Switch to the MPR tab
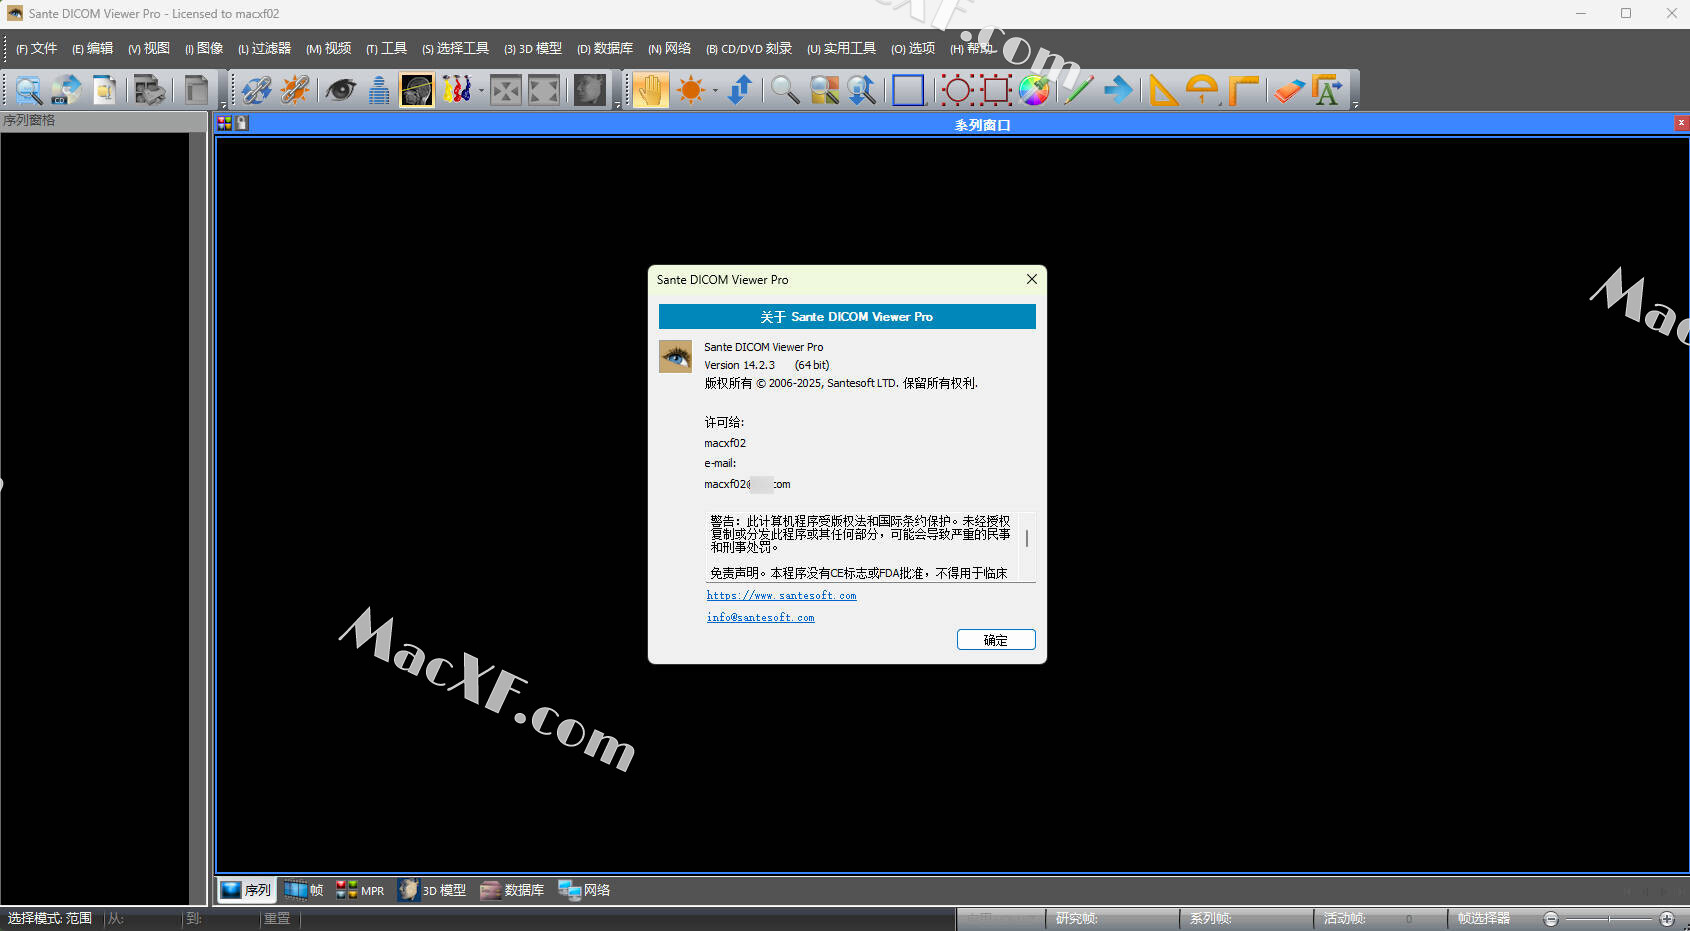 360,890
